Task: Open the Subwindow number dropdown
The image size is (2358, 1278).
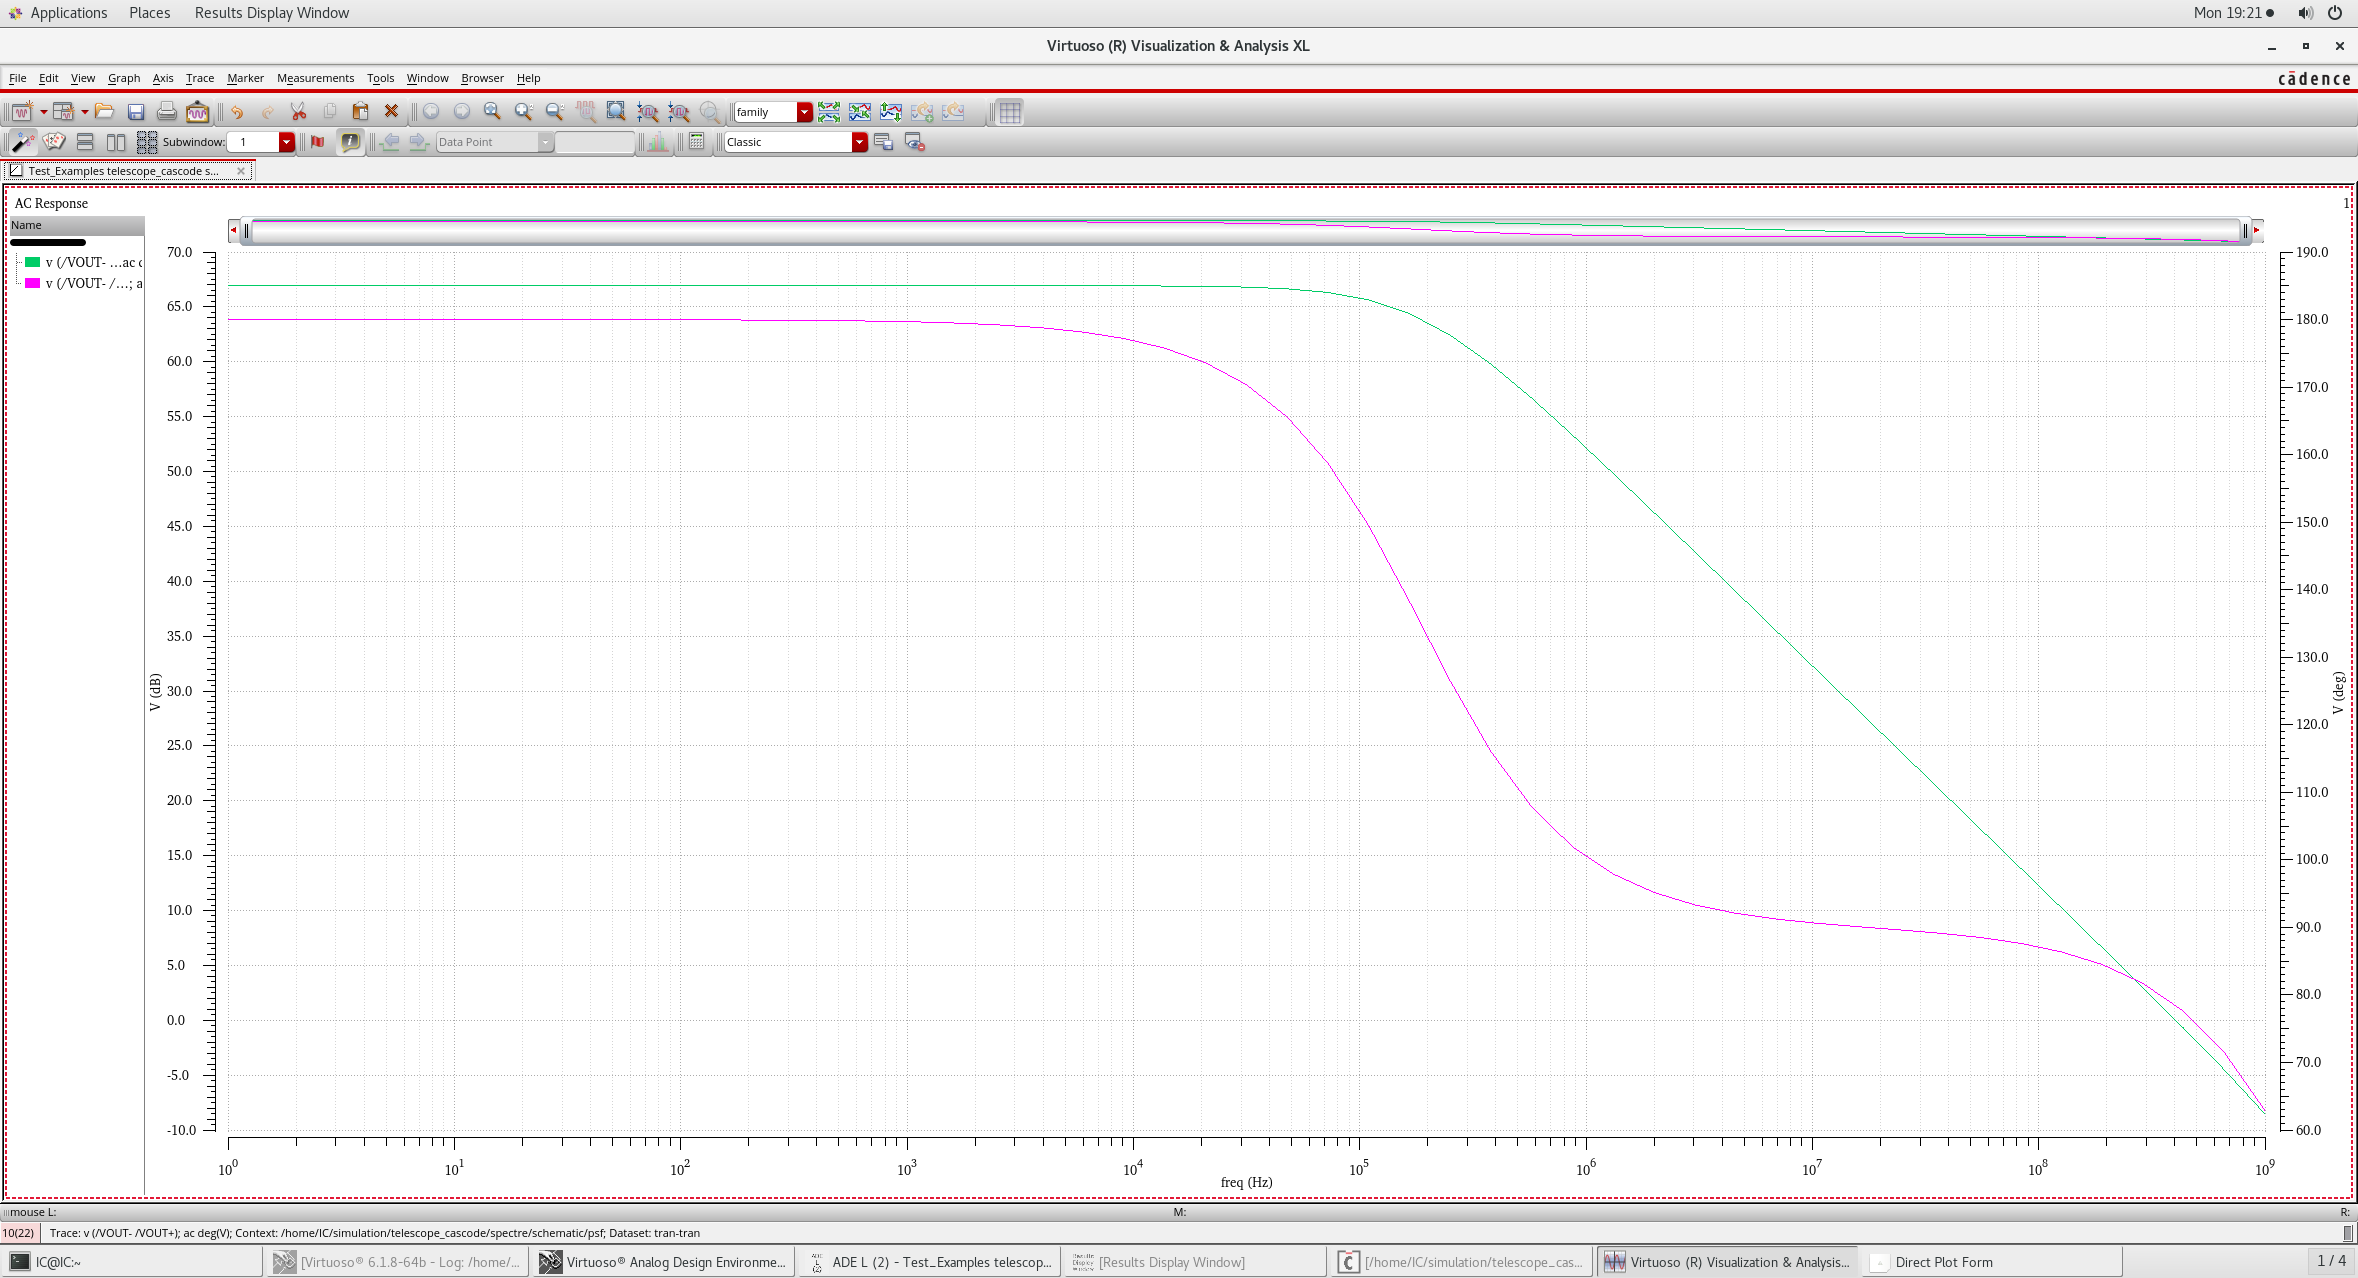Action: pos(286,142)
